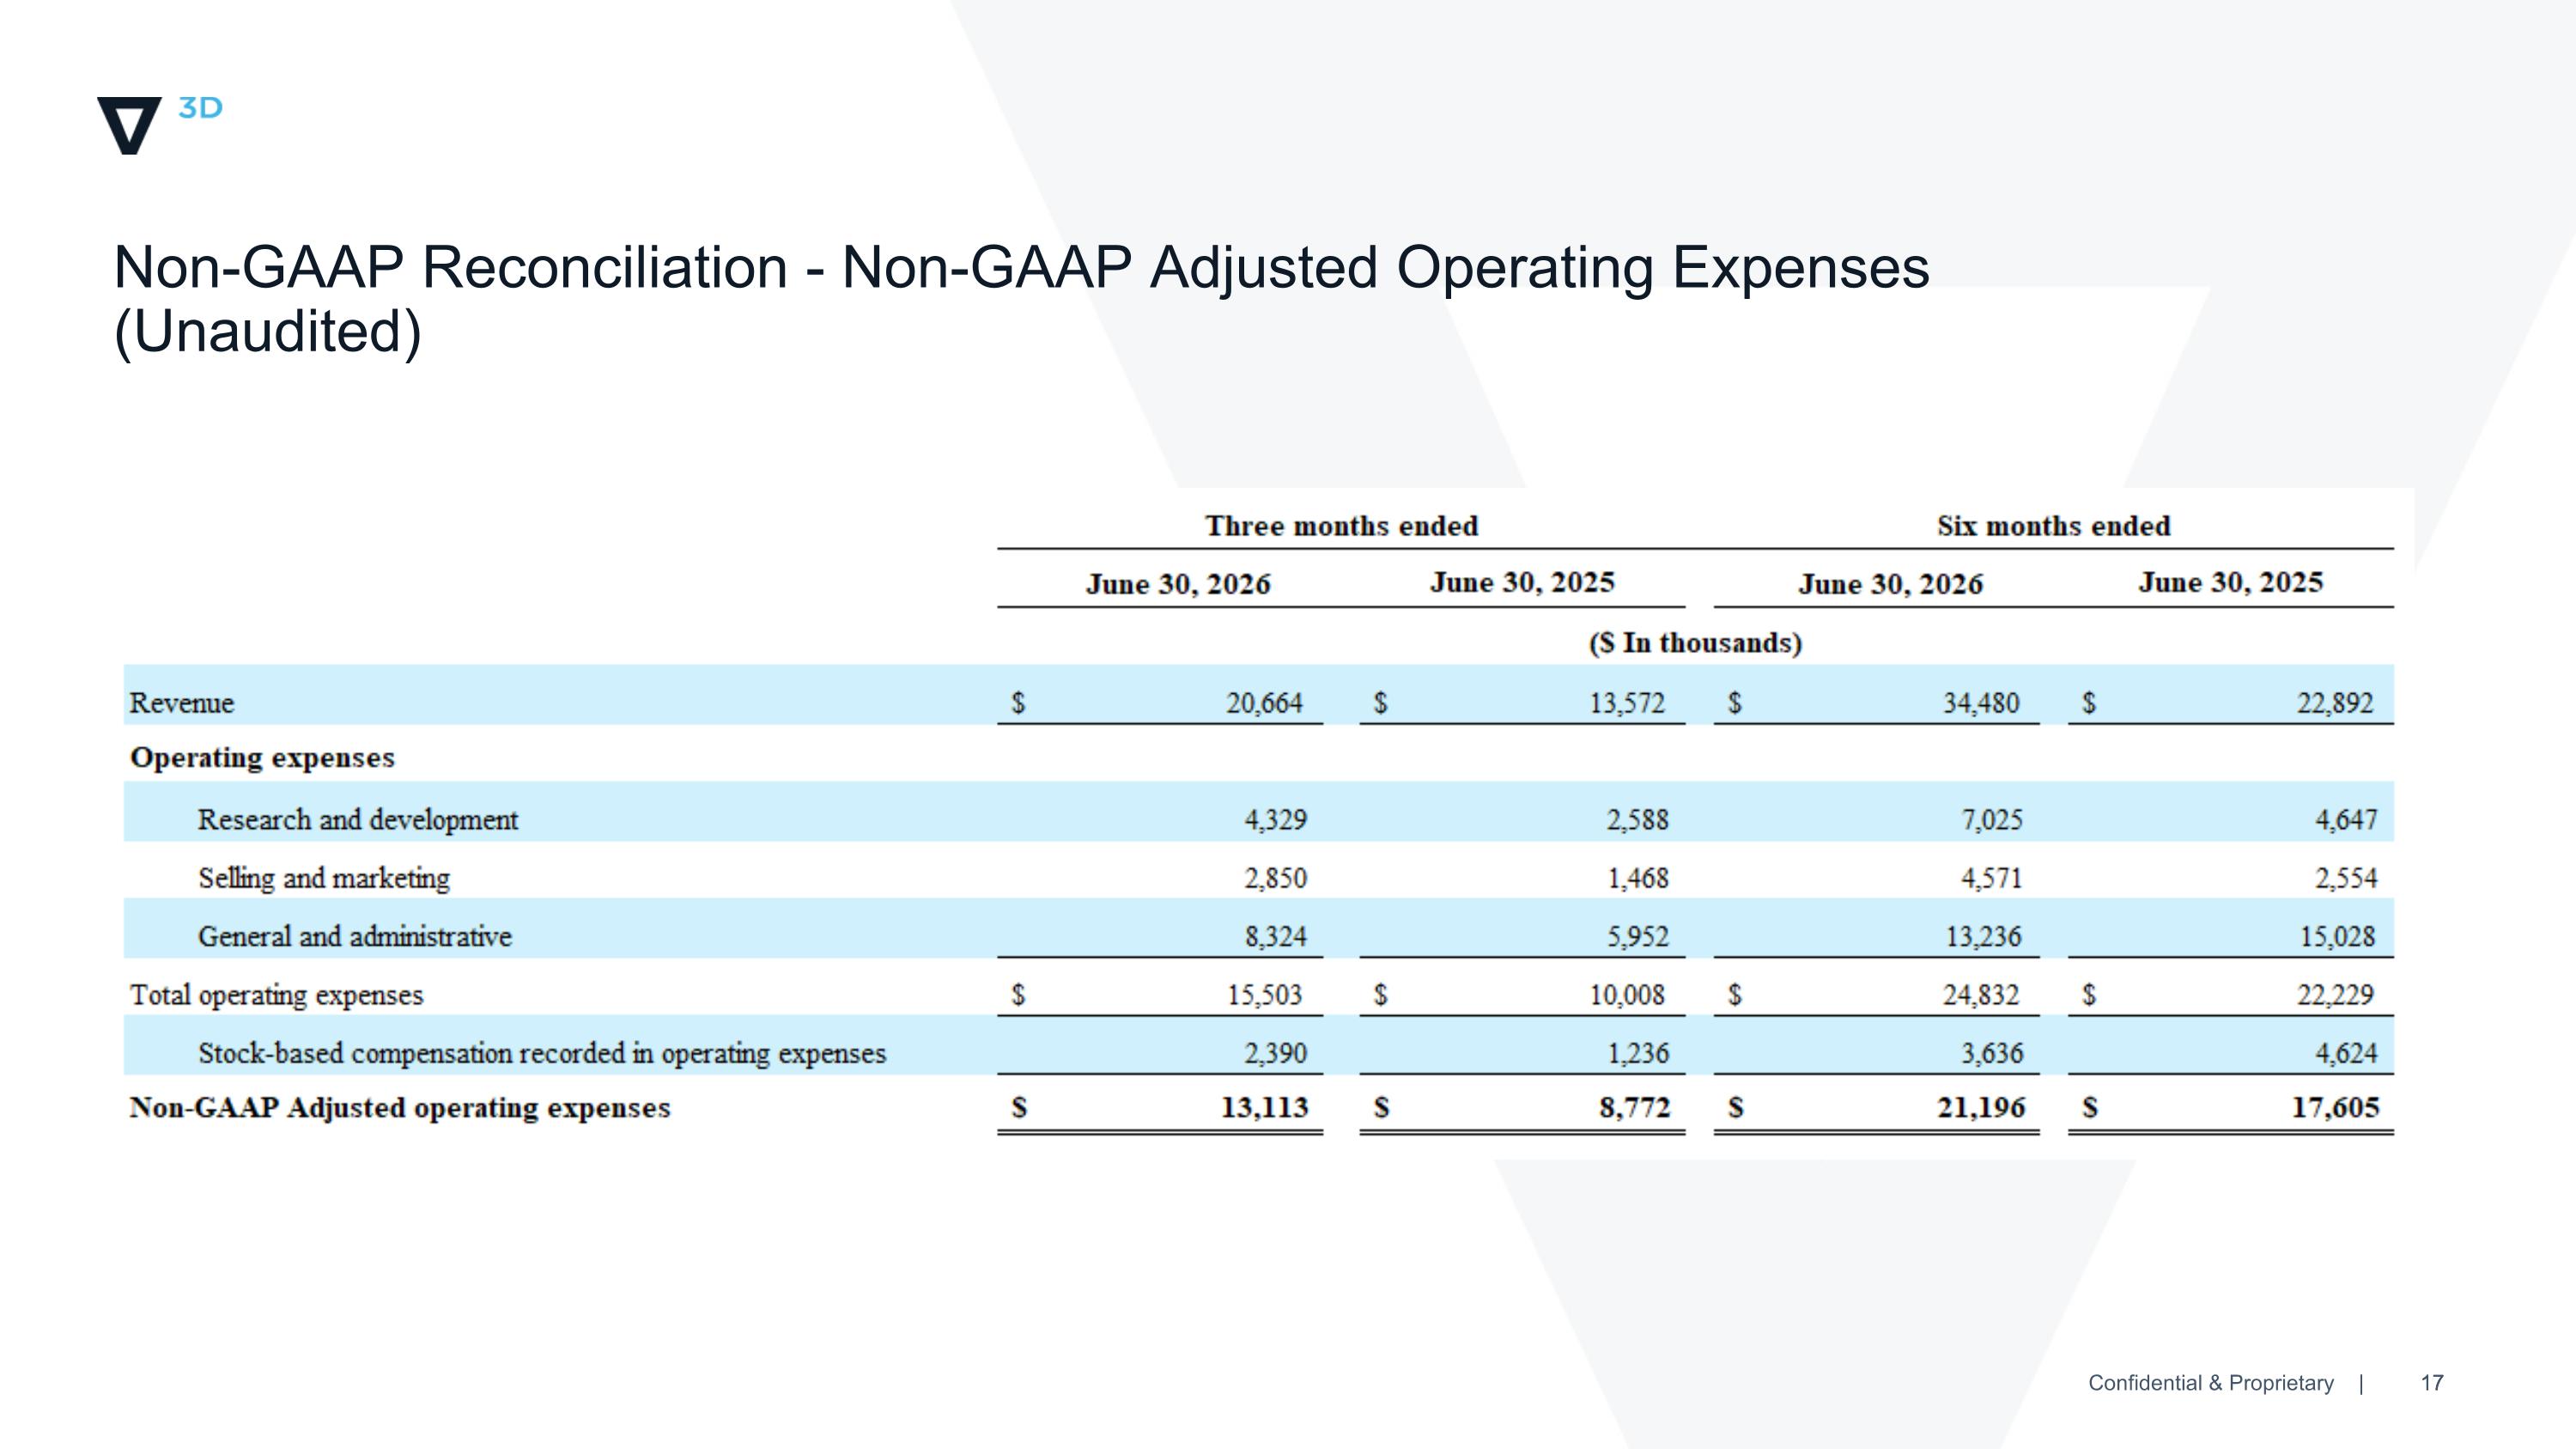Select the revenue value 34,480
The image size is (2576, 1449).
(x=1981, y=703)
